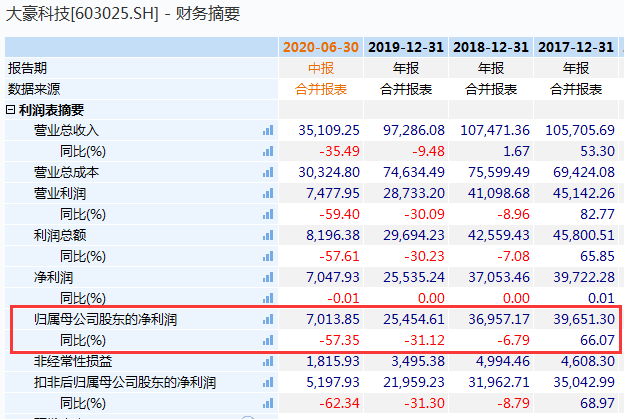Screen dimensions: 624x419
Task: Open chart icon for 同比(%) under 归属母公司股东的净利润
Action: (268, 340)
